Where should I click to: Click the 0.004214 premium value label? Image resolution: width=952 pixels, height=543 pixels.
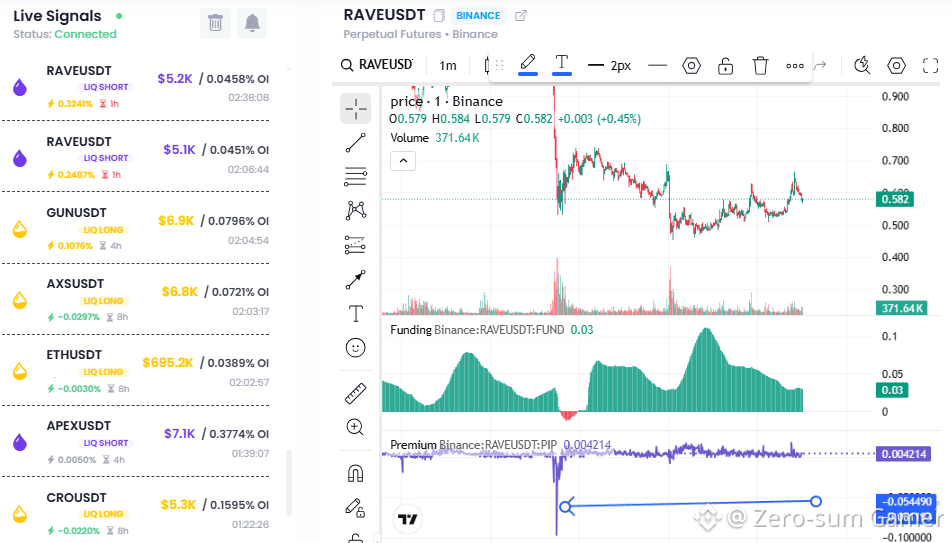pyautogui.click(x=903, y=454)
